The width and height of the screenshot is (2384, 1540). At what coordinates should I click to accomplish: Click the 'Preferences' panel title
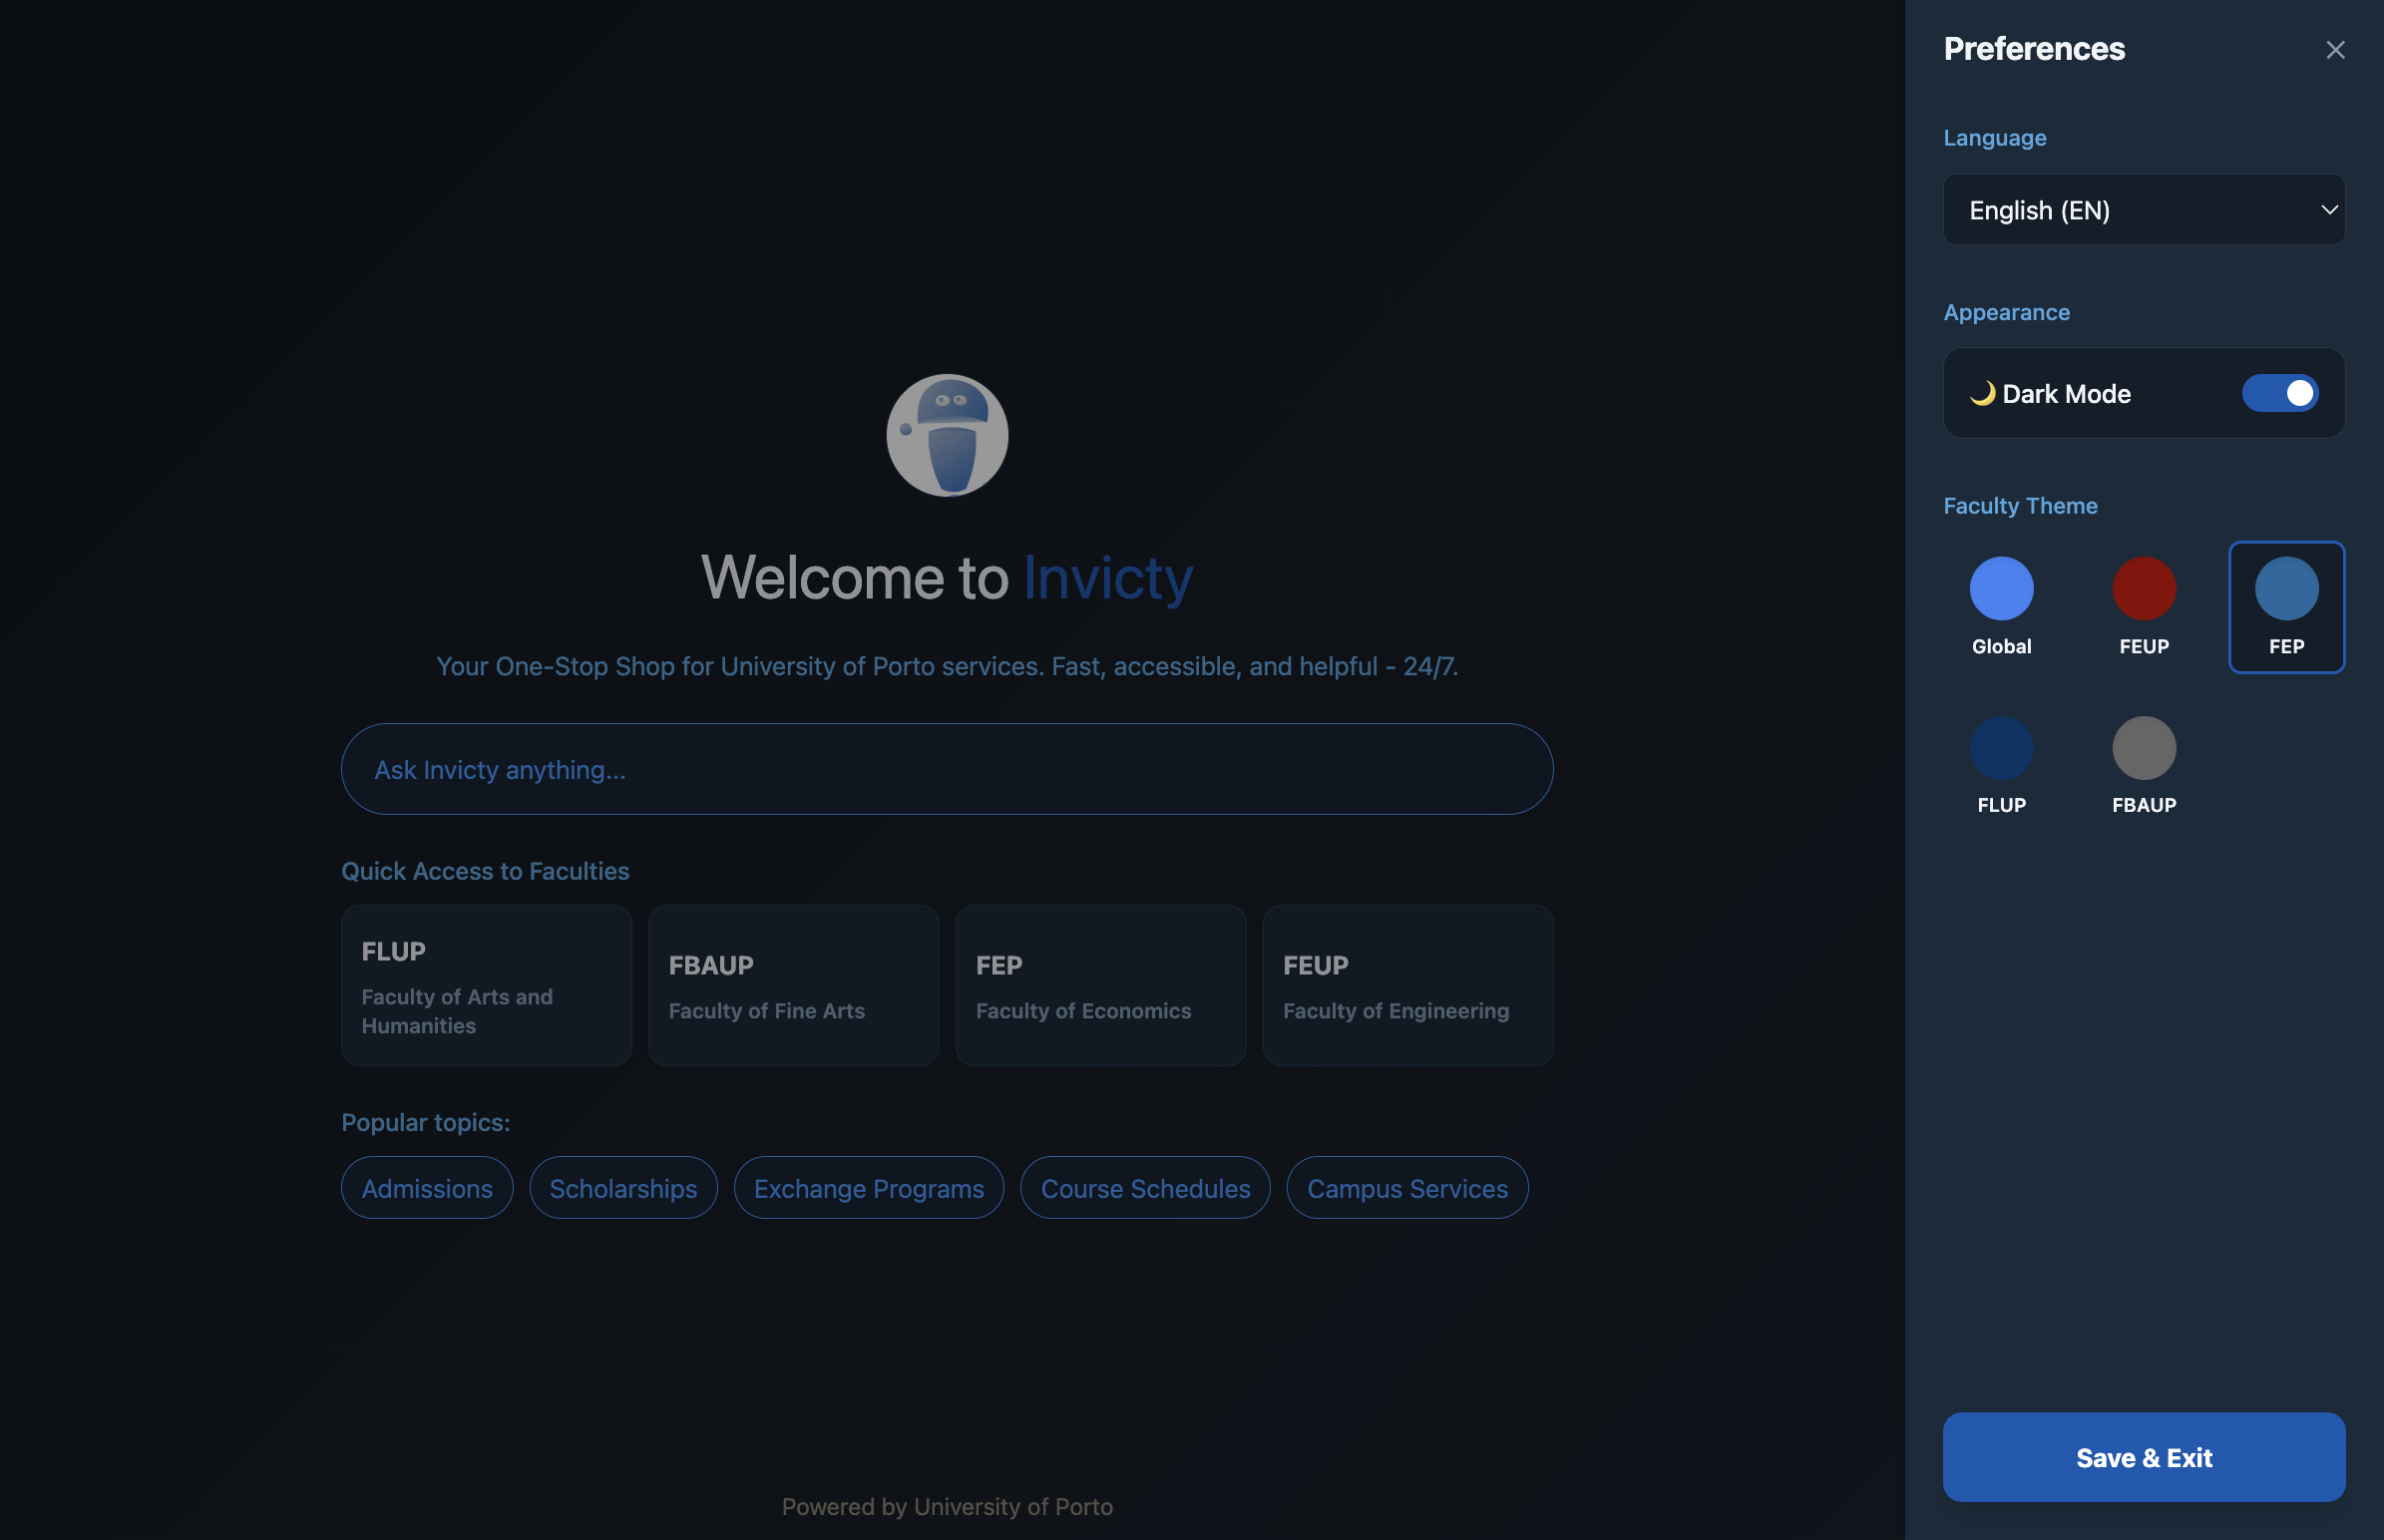point(2034,49)
